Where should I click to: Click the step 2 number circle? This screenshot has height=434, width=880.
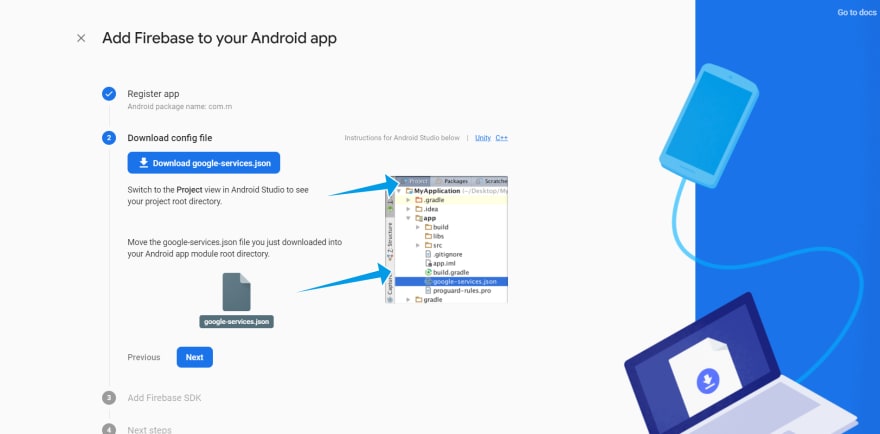109,138
